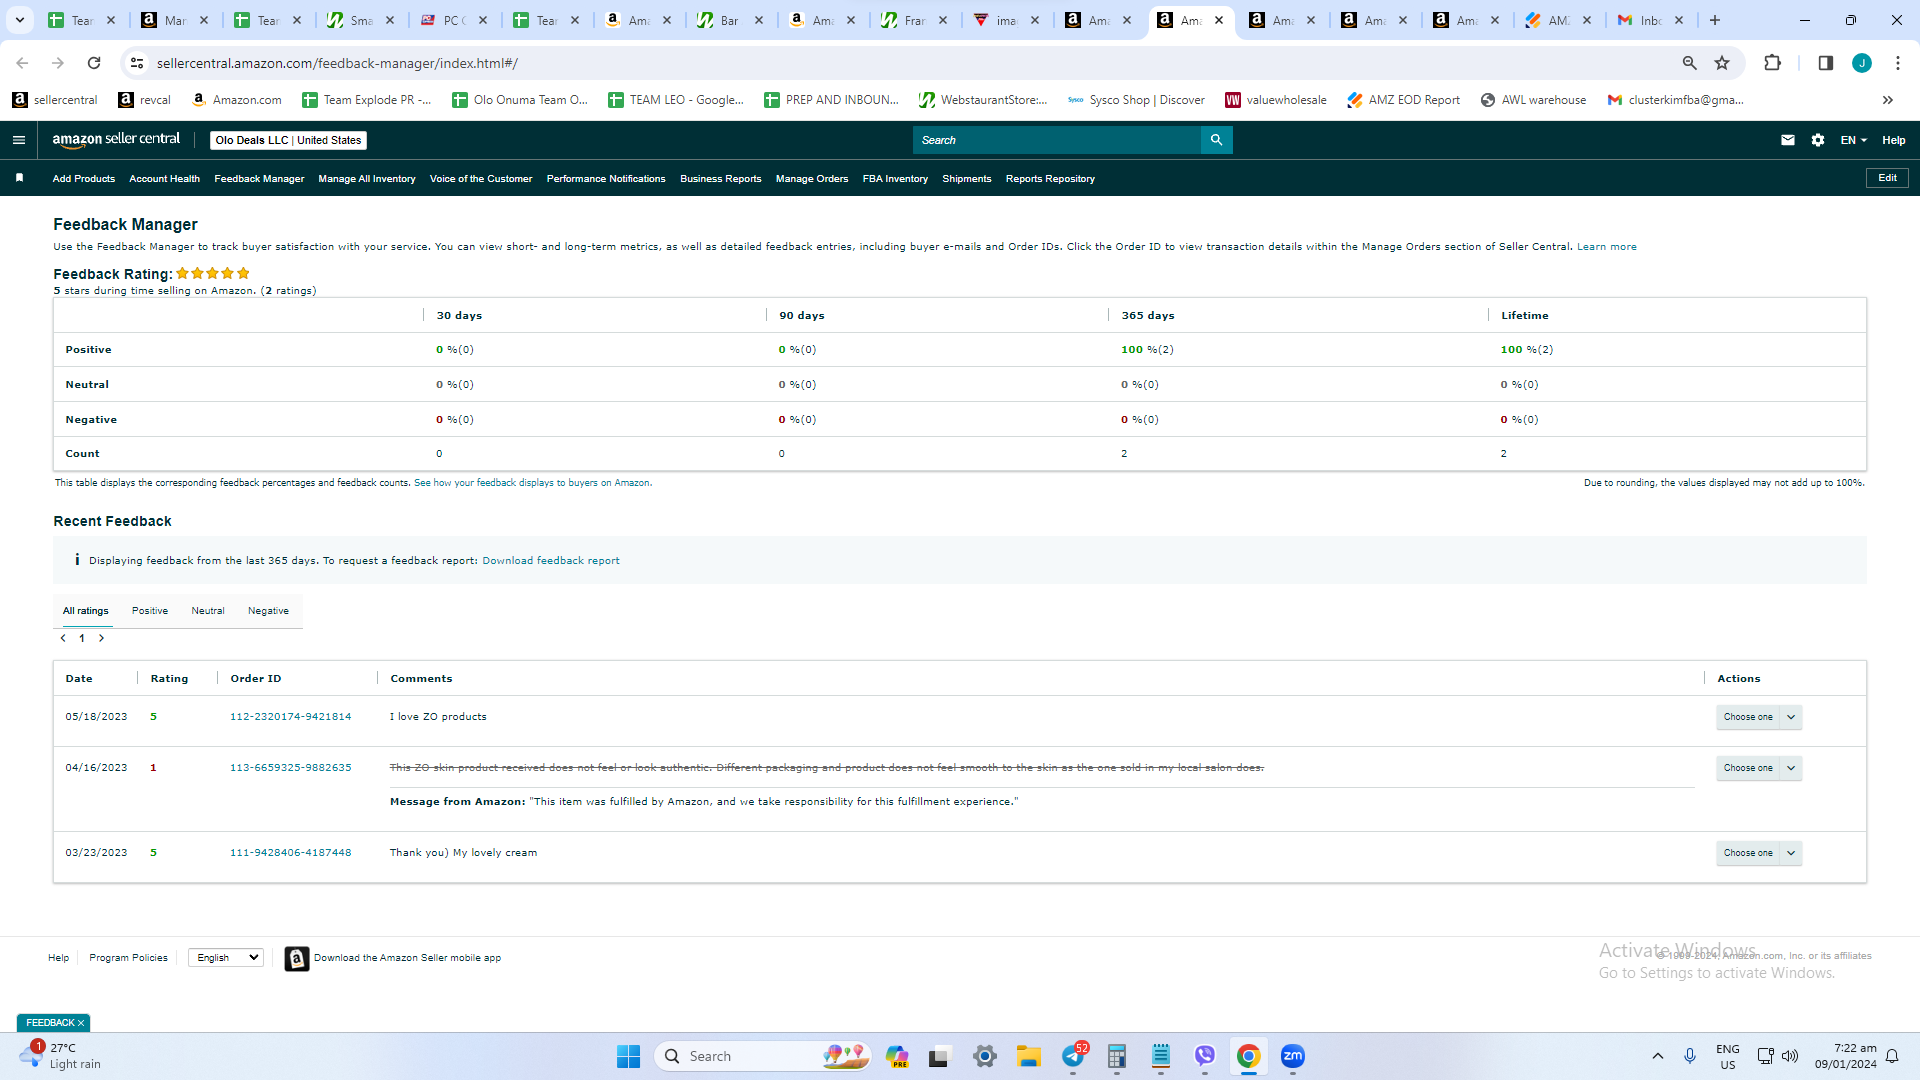Viewport: 1920px width, 1080px height.
Task: Open Choose one dropdown for order 113-6659325-9882635
Action: click(1759, 768)
